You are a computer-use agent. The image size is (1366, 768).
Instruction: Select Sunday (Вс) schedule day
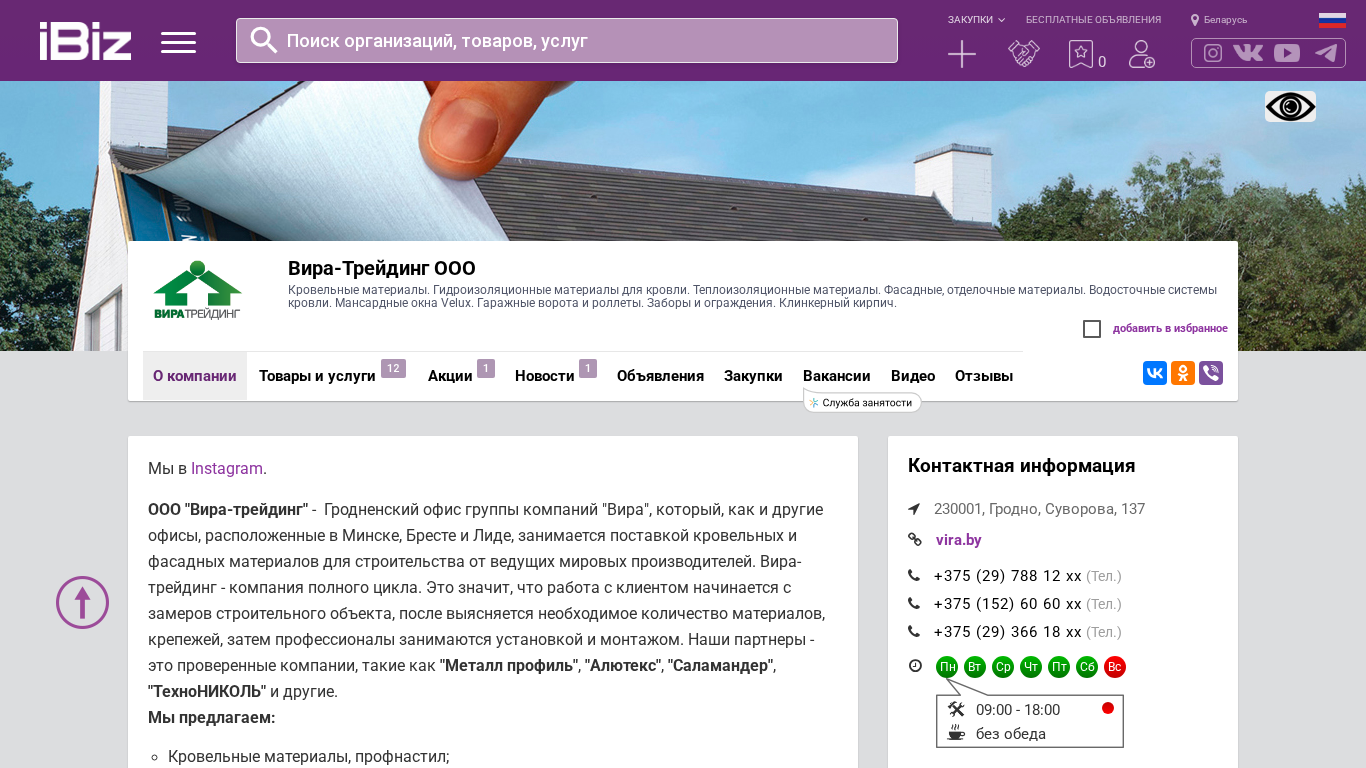[x=1115, y=667]
